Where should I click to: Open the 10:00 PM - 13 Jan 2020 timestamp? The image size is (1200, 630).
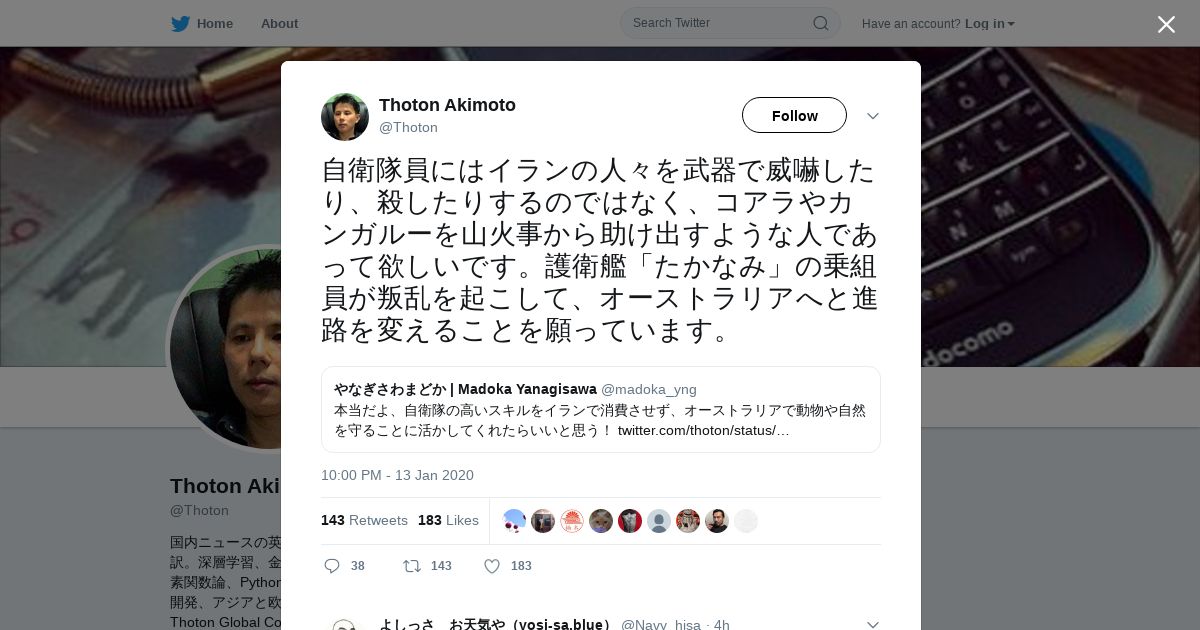coord(397,475)
